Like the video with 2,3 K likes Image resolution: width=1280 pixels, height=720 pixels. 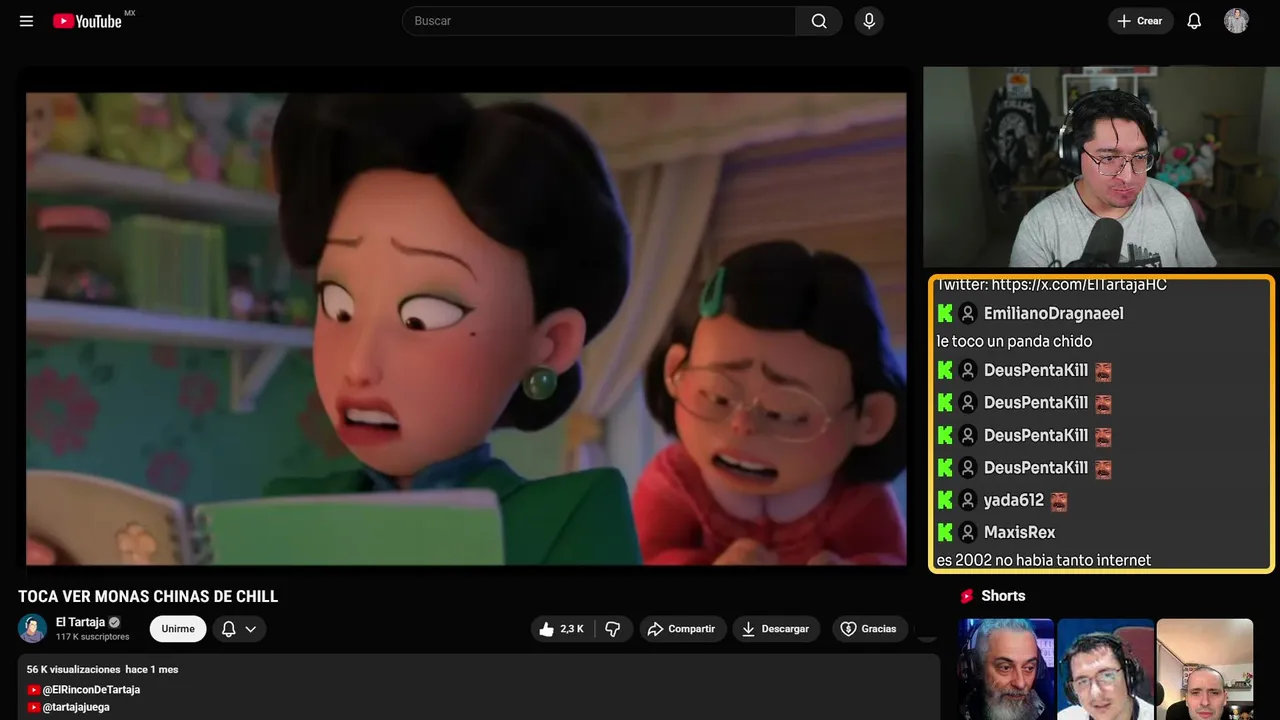(x=562, y=629)
